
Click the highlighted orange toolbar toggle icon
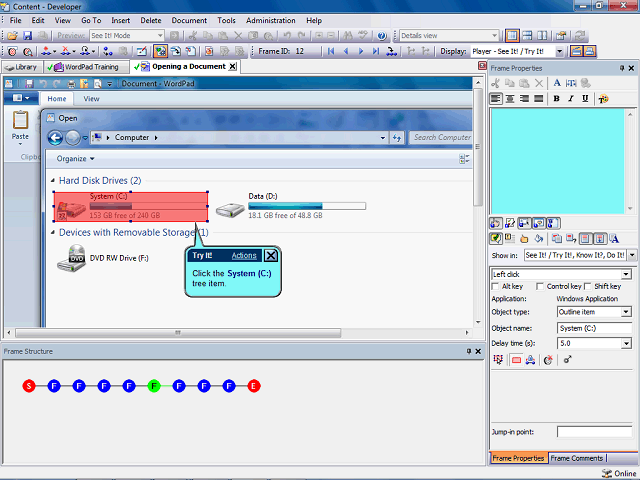(x=160, y=51)
